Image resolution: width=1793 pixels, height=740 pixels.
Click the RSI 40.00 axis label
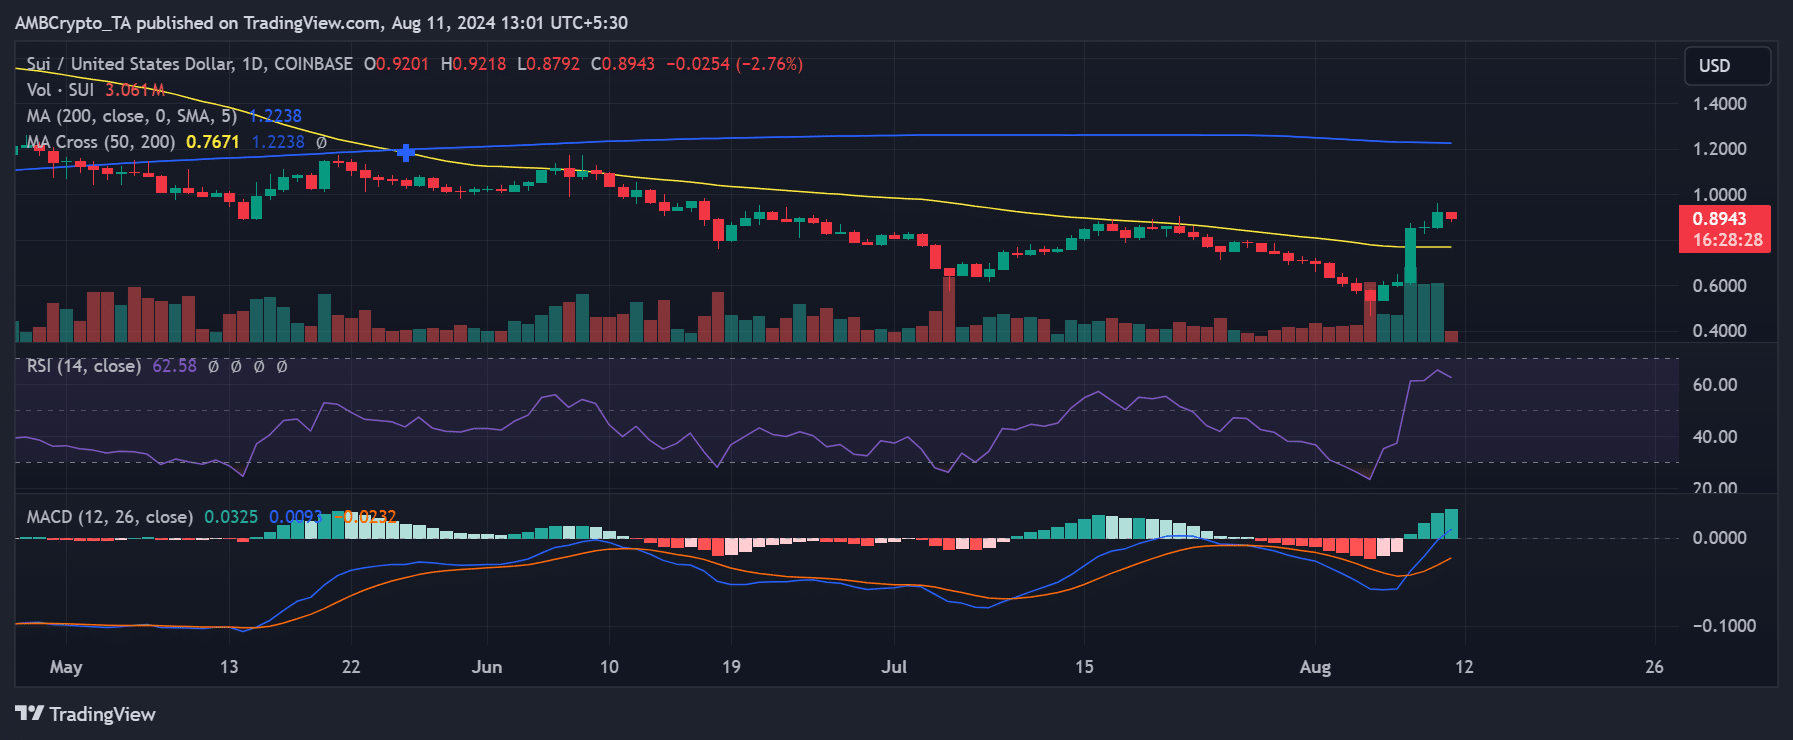click(x=1715, y=437)
